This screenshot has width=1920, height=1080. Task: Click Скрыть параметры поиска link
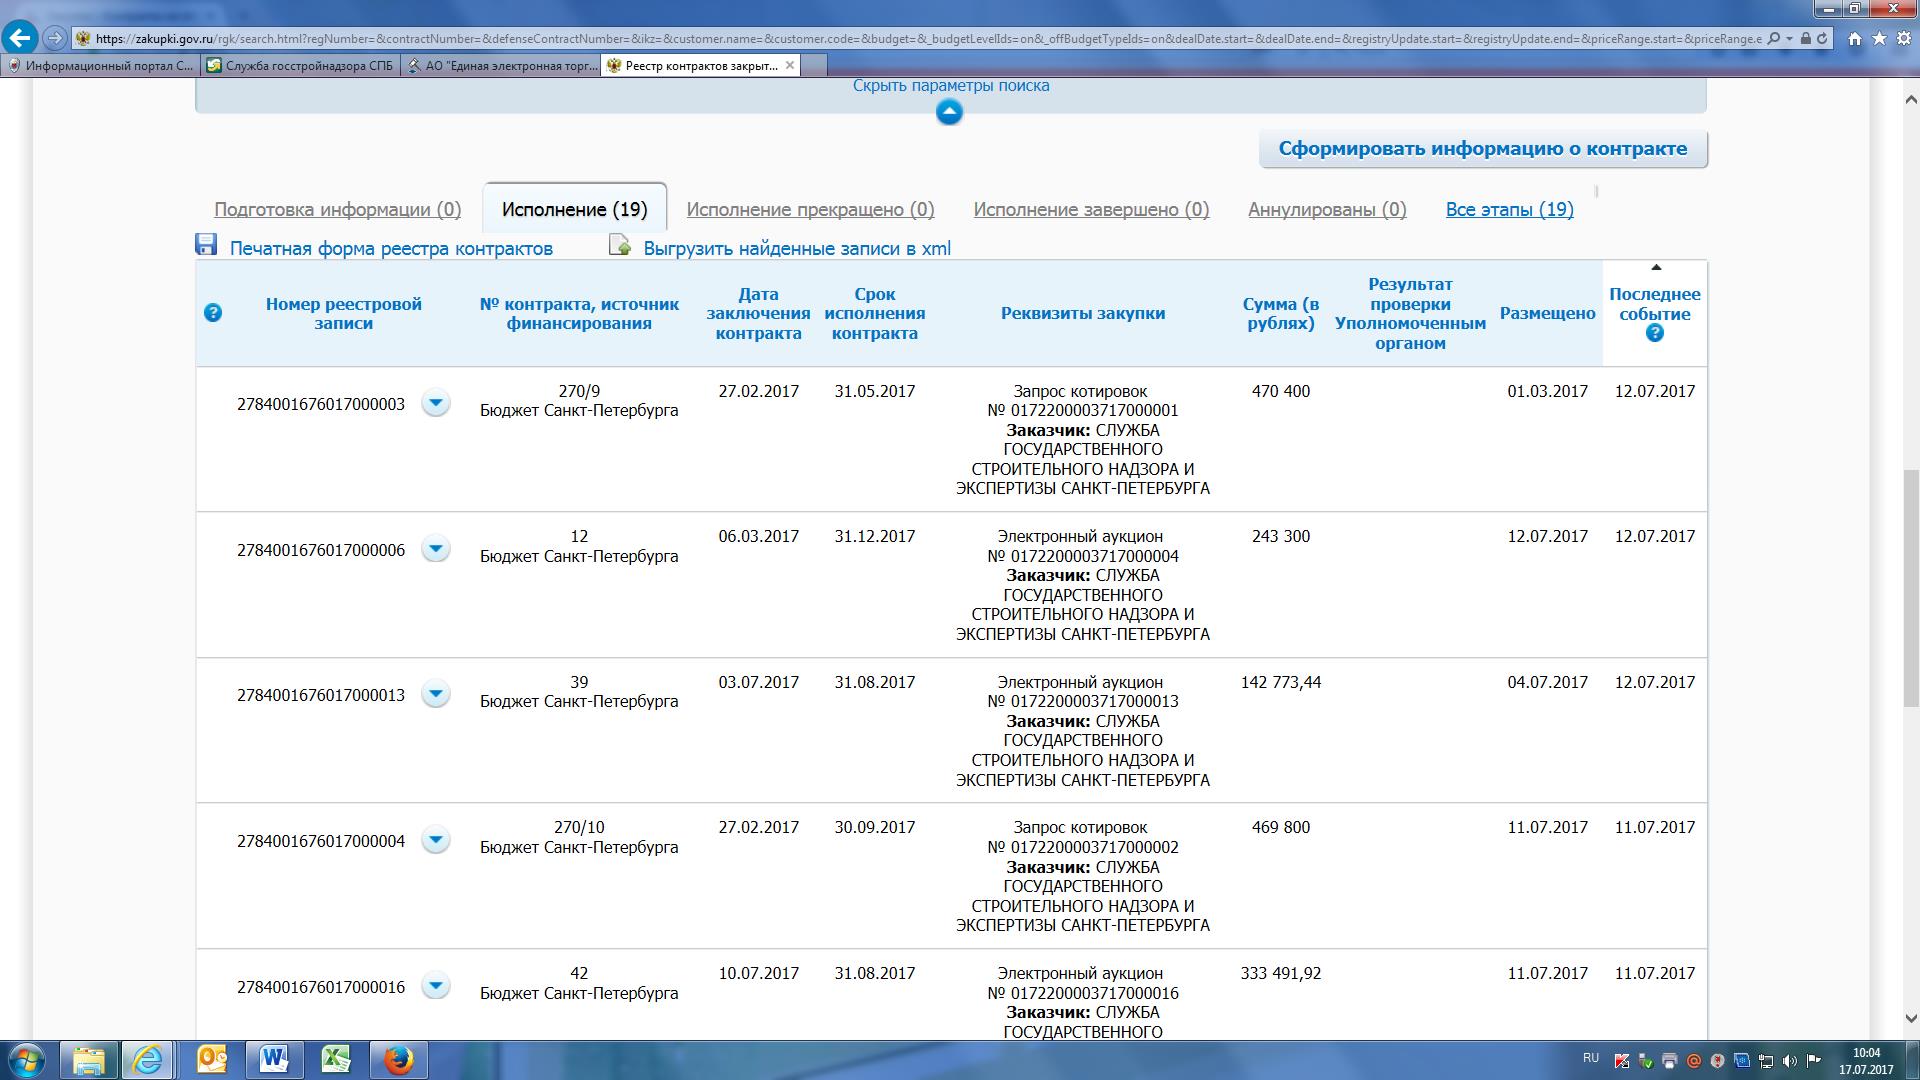tap(951, 86)
